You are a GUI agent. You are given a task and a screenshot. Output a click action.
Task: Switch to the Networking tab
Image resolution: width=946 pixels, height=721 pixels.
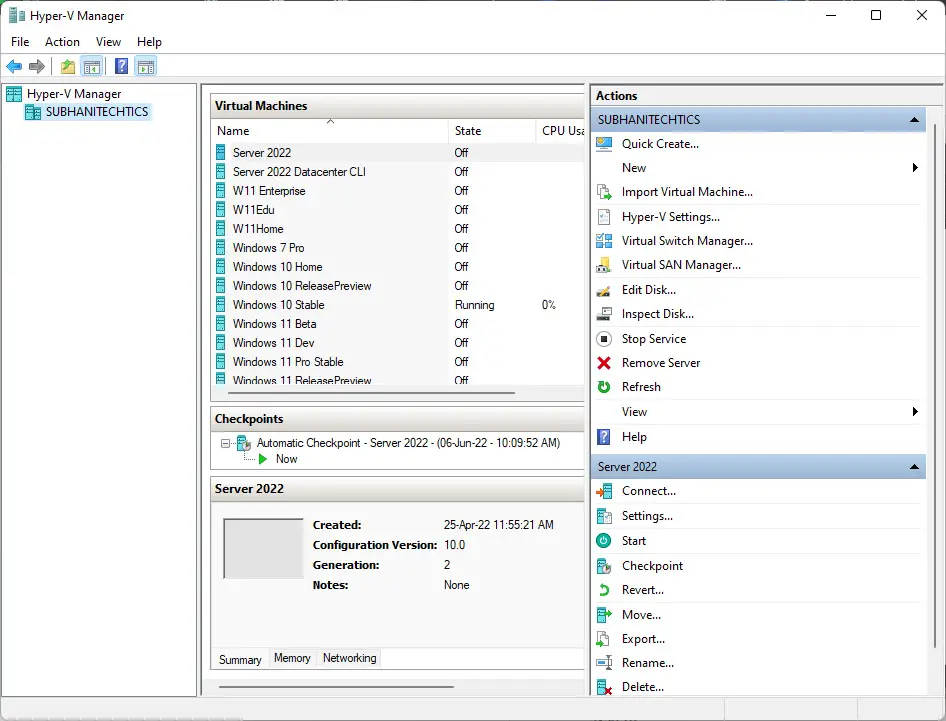(x=349, y=658)
